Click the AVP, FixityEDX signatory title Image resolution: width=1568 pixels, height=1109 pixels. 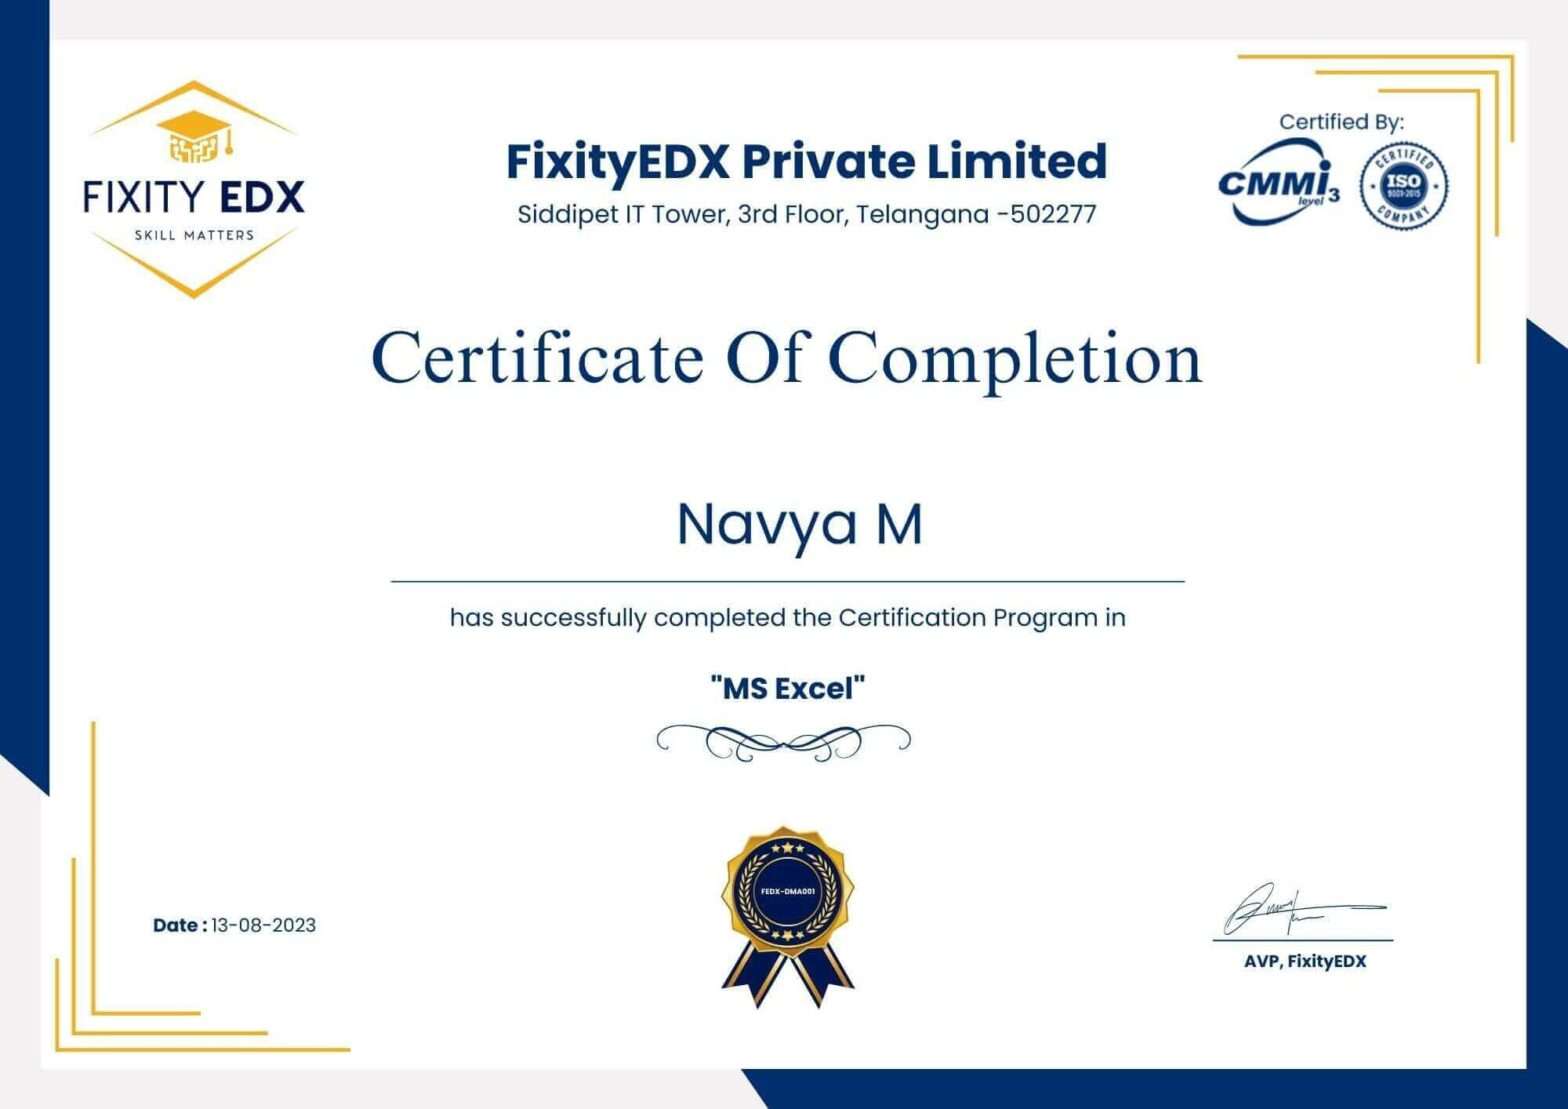click(x=1304, y=961)
